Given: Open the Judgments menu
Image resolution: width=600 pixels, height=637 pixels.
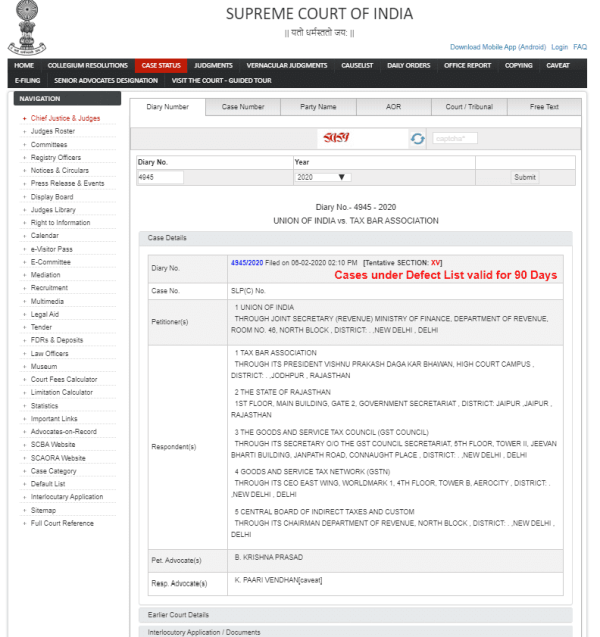Looking at the screenshot, I should (213, 65).
